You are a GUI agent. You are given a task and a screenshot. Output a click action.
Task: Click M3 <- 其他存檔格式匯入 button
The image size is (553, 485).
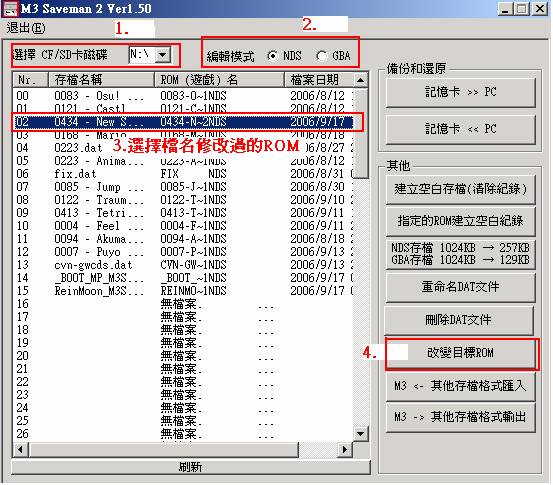point(461,386)
